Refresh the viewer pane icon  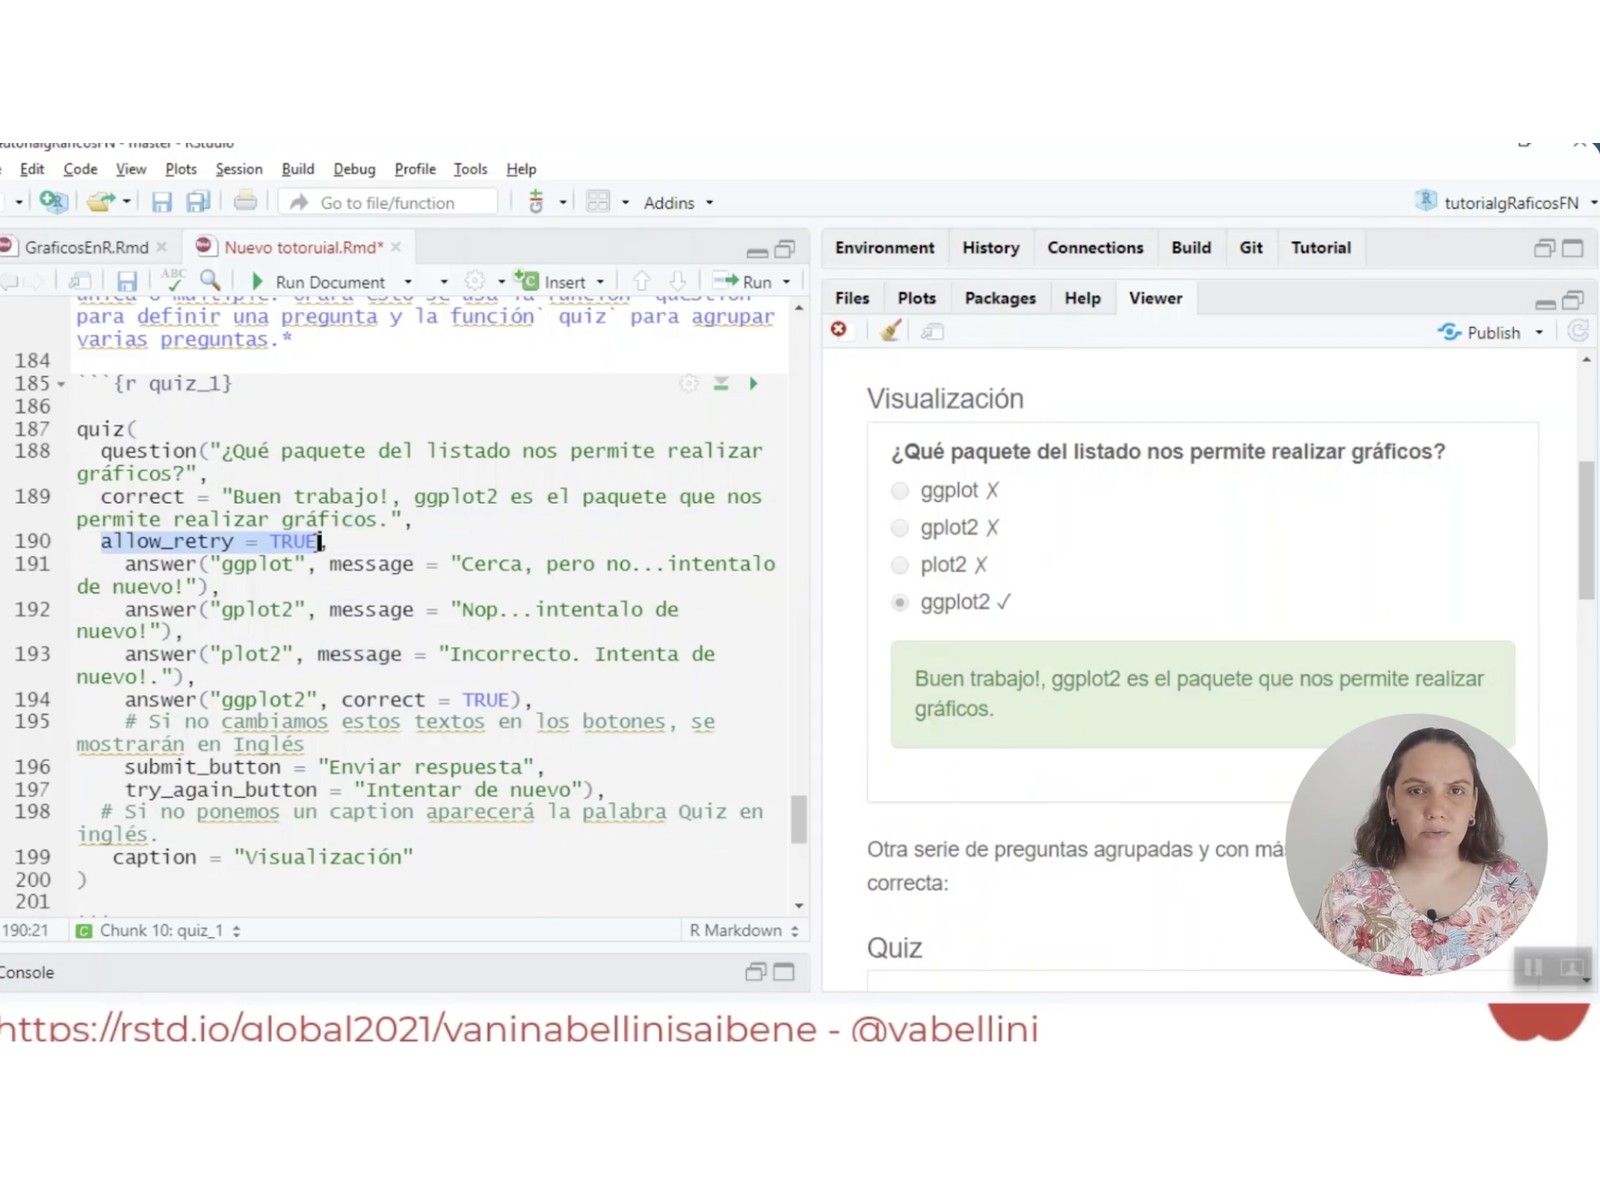(1578, 332)
